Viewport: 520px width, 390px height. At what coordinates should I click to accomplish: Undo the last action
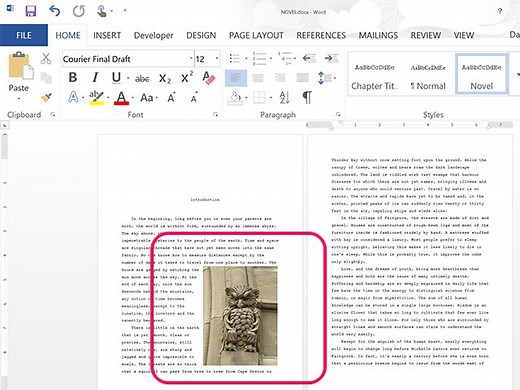[x=55, y=11]
